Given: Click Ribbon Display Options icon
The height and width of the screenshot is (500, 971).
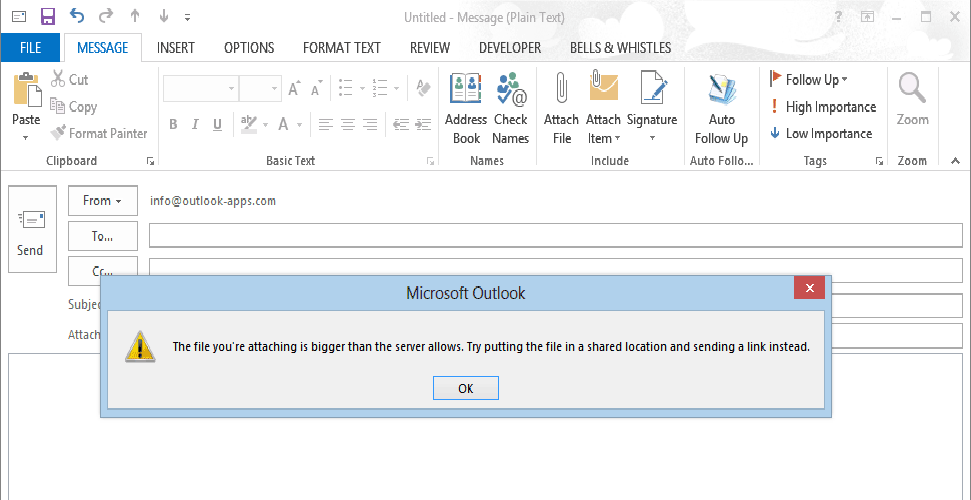Looking at the screenshot, I should pos(868,17).
